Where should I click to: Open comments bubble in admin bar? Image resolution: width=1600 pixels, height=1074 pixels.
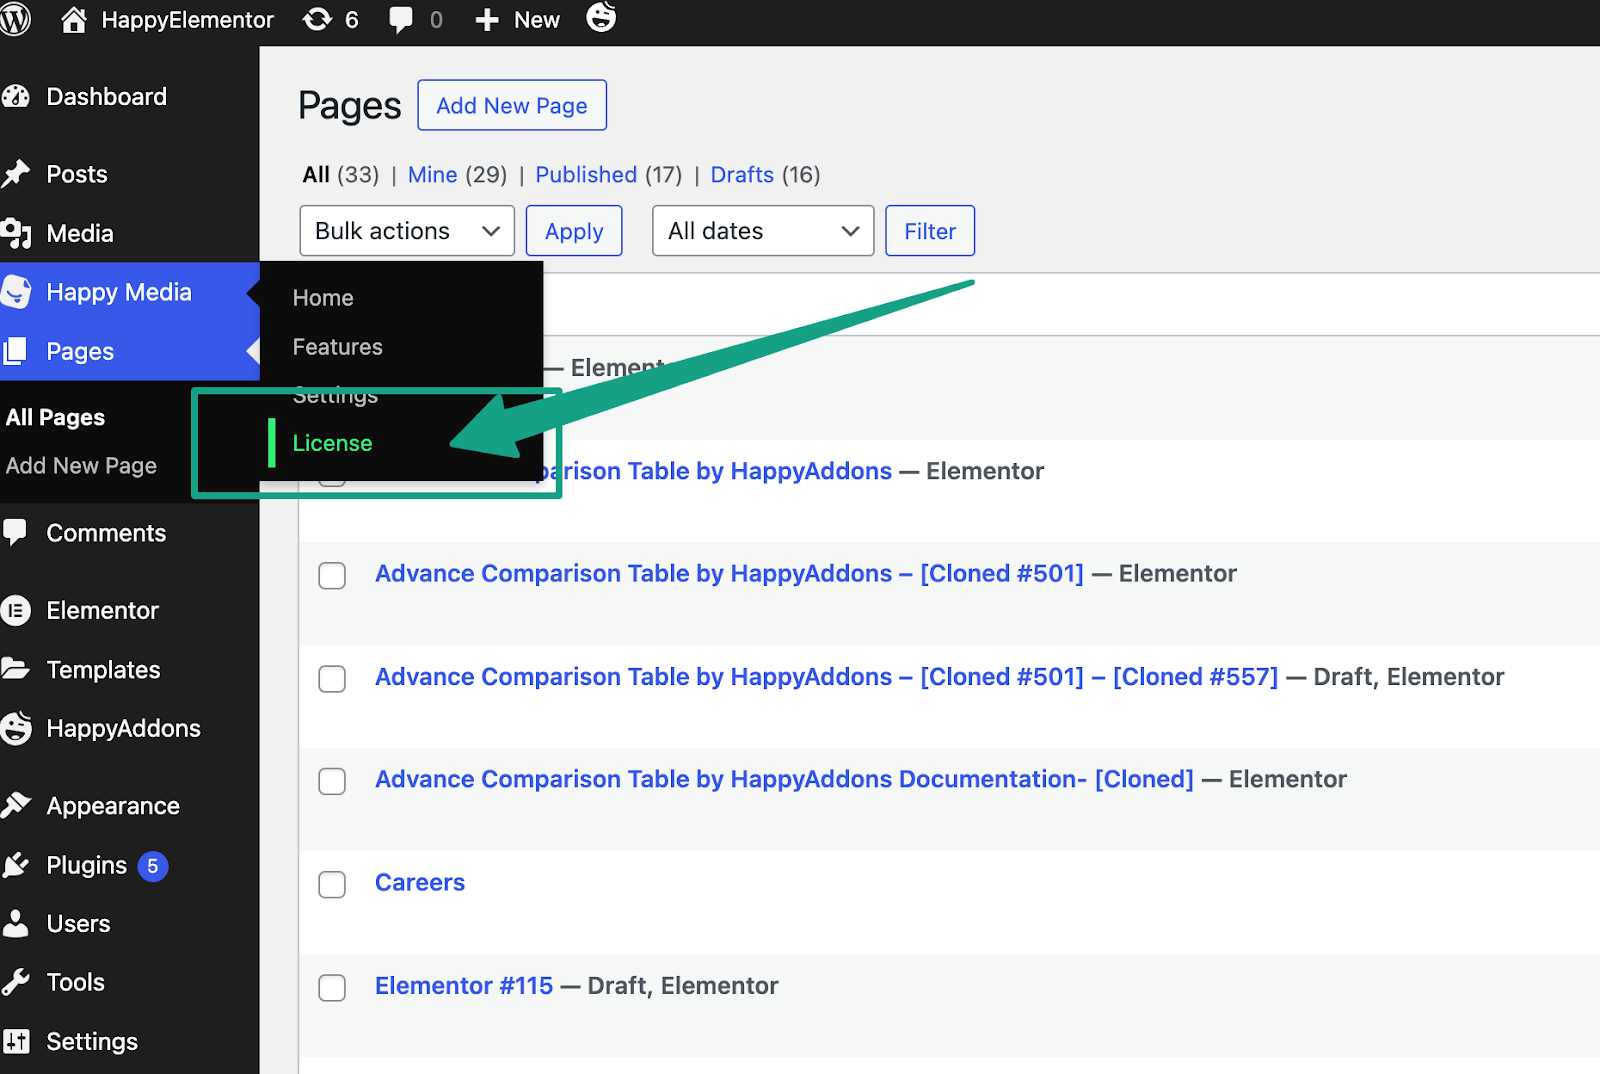(401, 20)
